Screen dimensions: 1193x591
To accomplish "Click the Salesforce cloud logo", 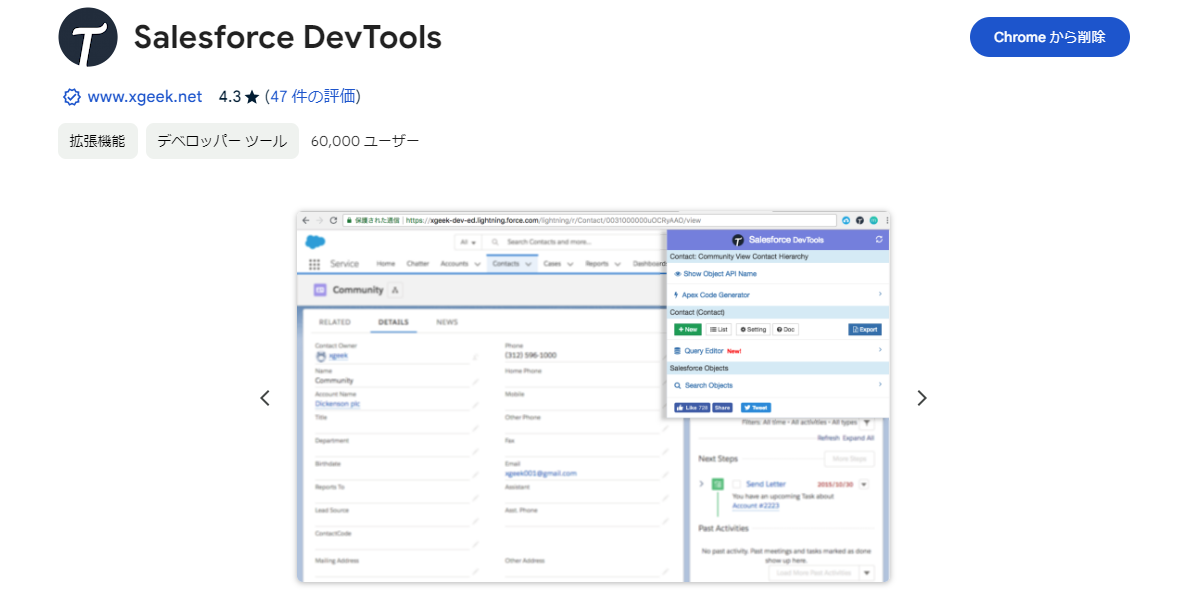I will coord(314,241).
